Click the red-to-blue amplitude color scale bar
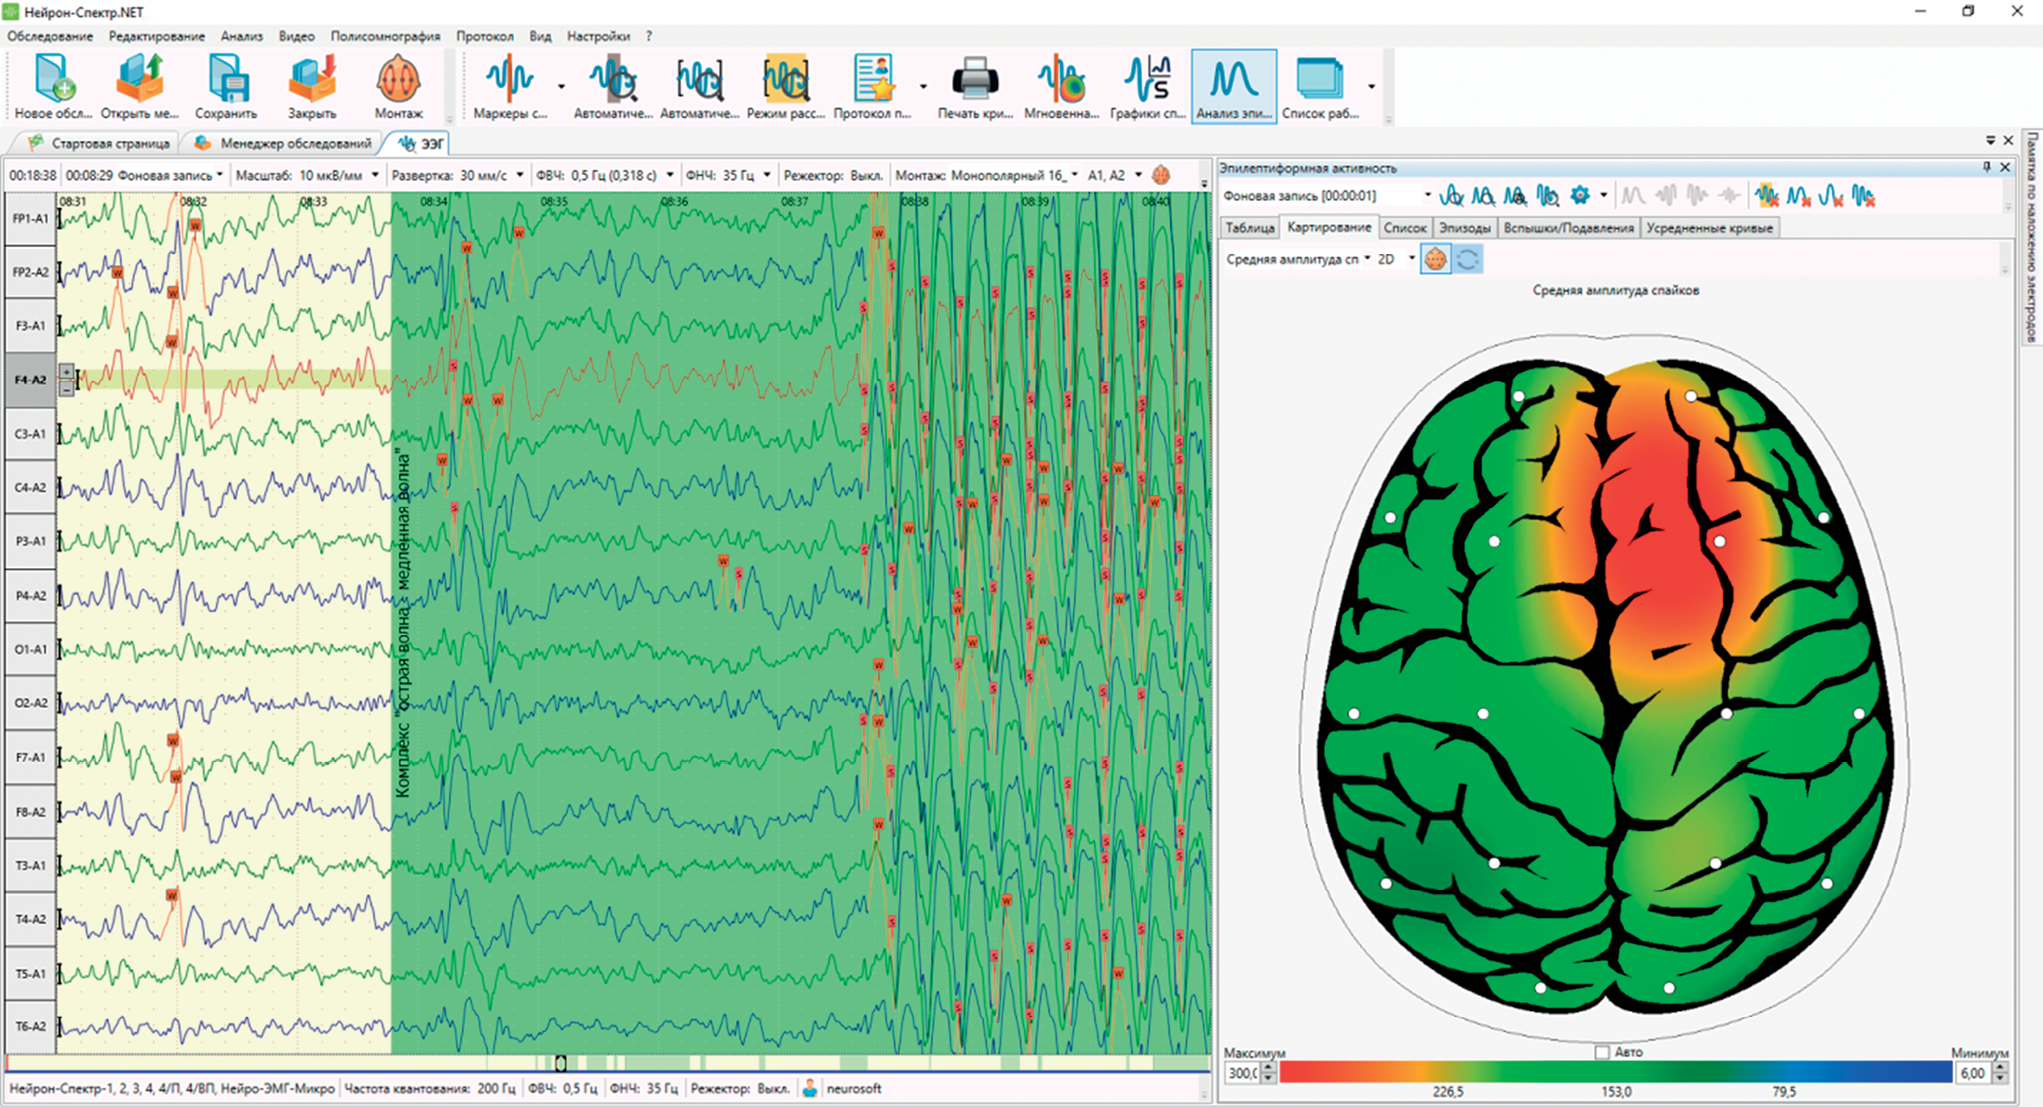The height and width of the screenshot is (1107, 2043). coord(1616,1072)
